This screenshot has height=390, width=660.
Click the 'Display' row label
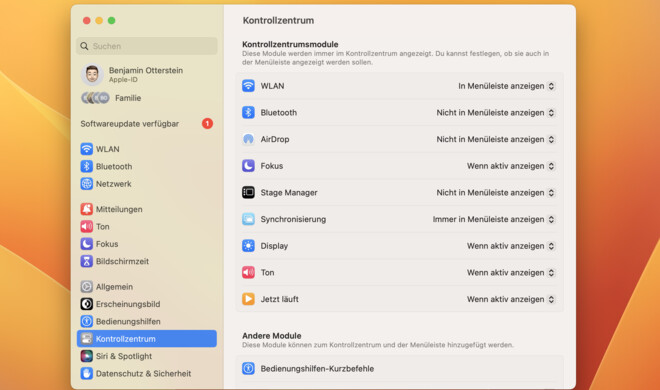tap(274, 246)
